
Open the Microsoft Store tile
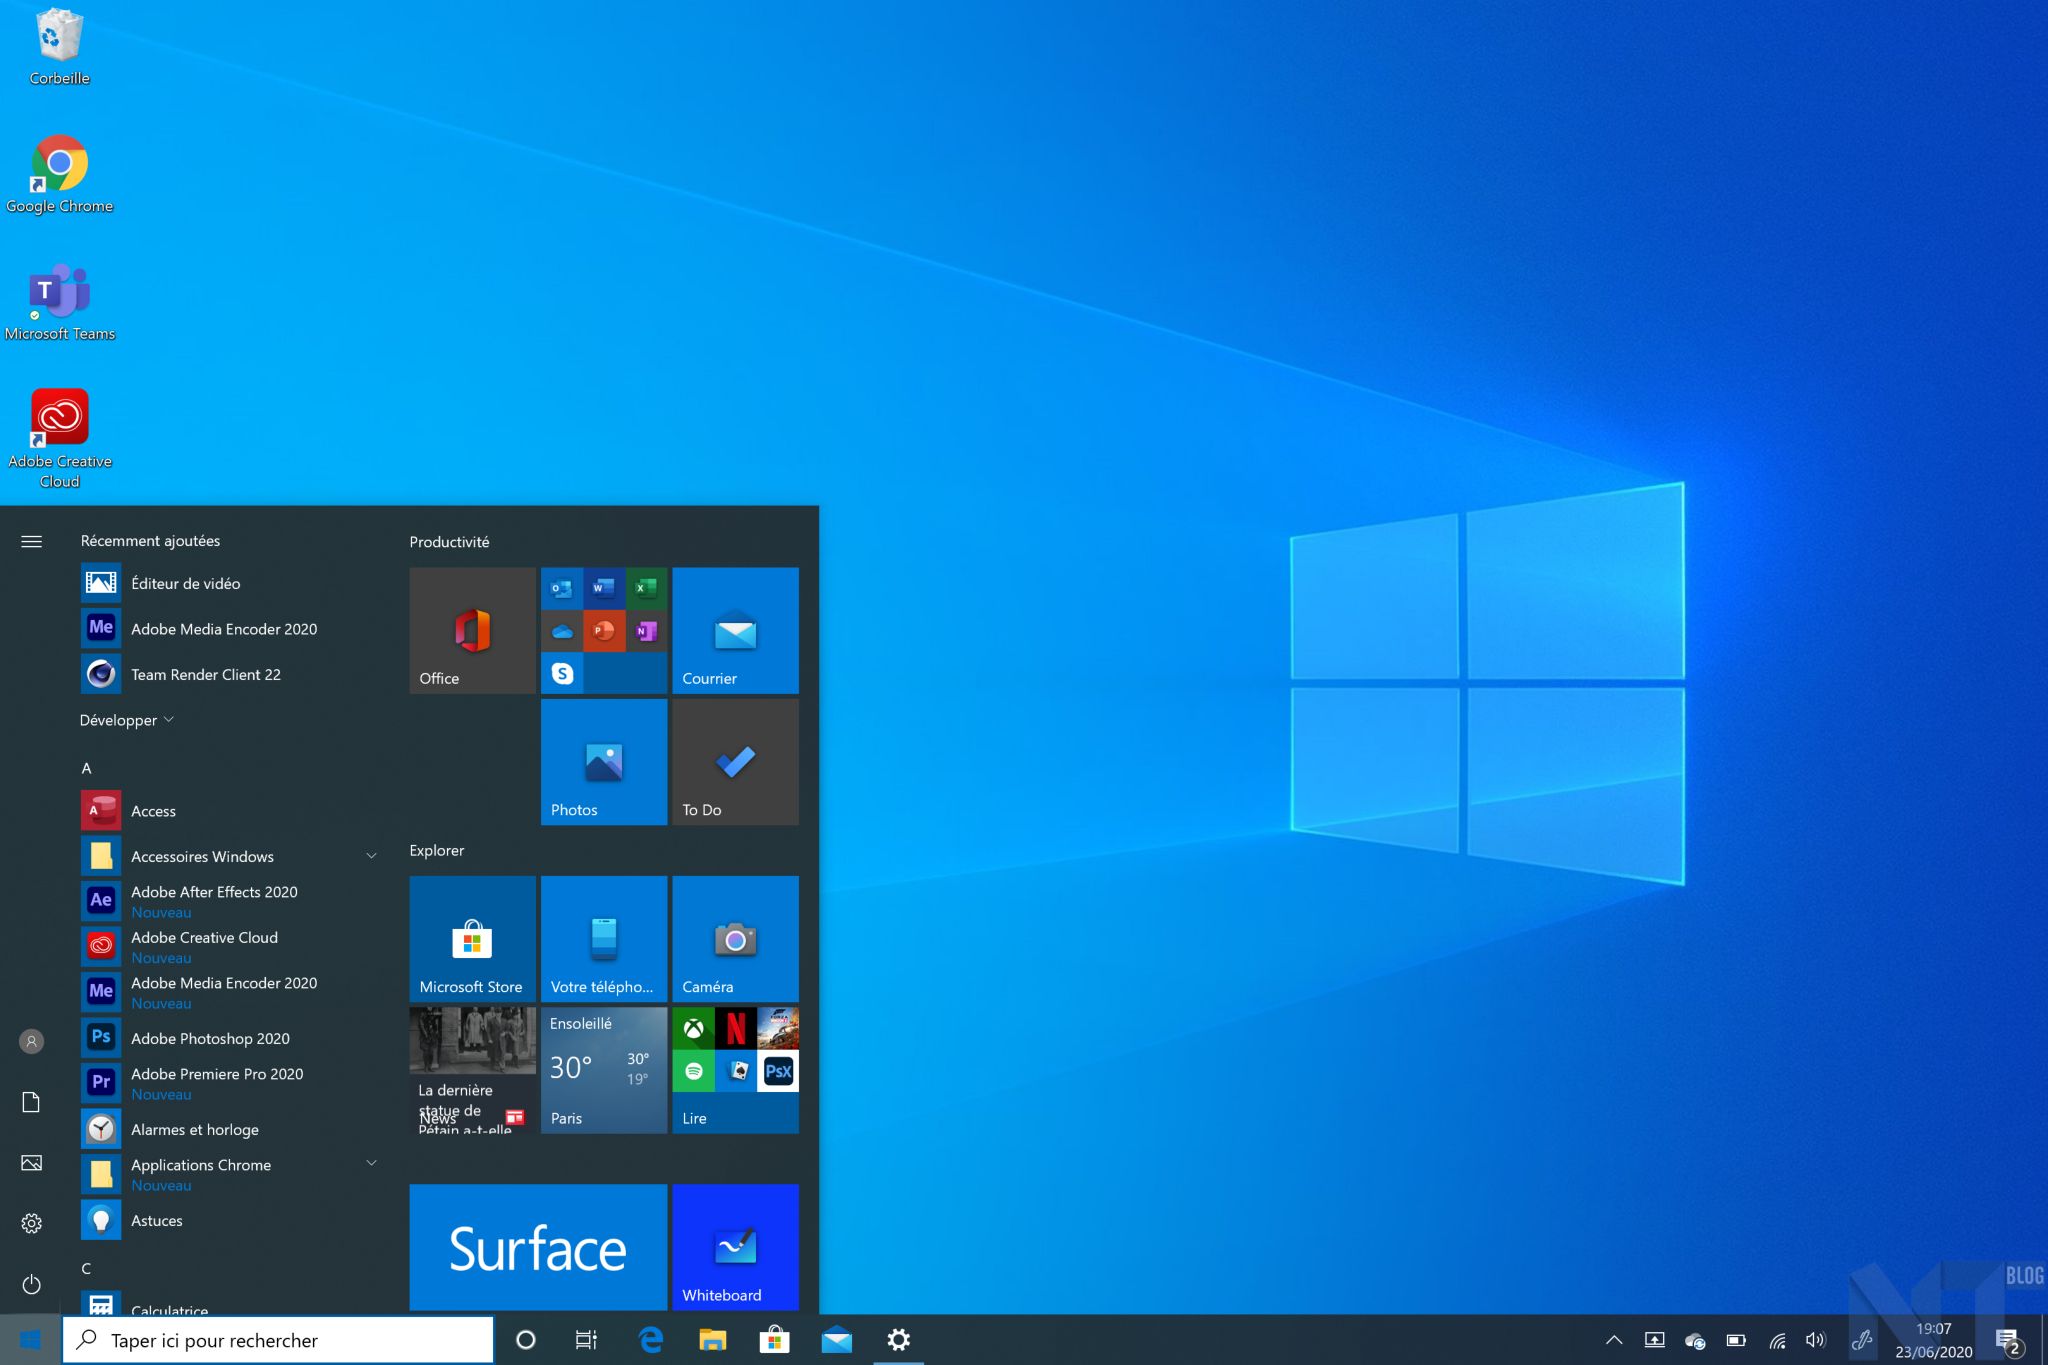tap(472, 939)
